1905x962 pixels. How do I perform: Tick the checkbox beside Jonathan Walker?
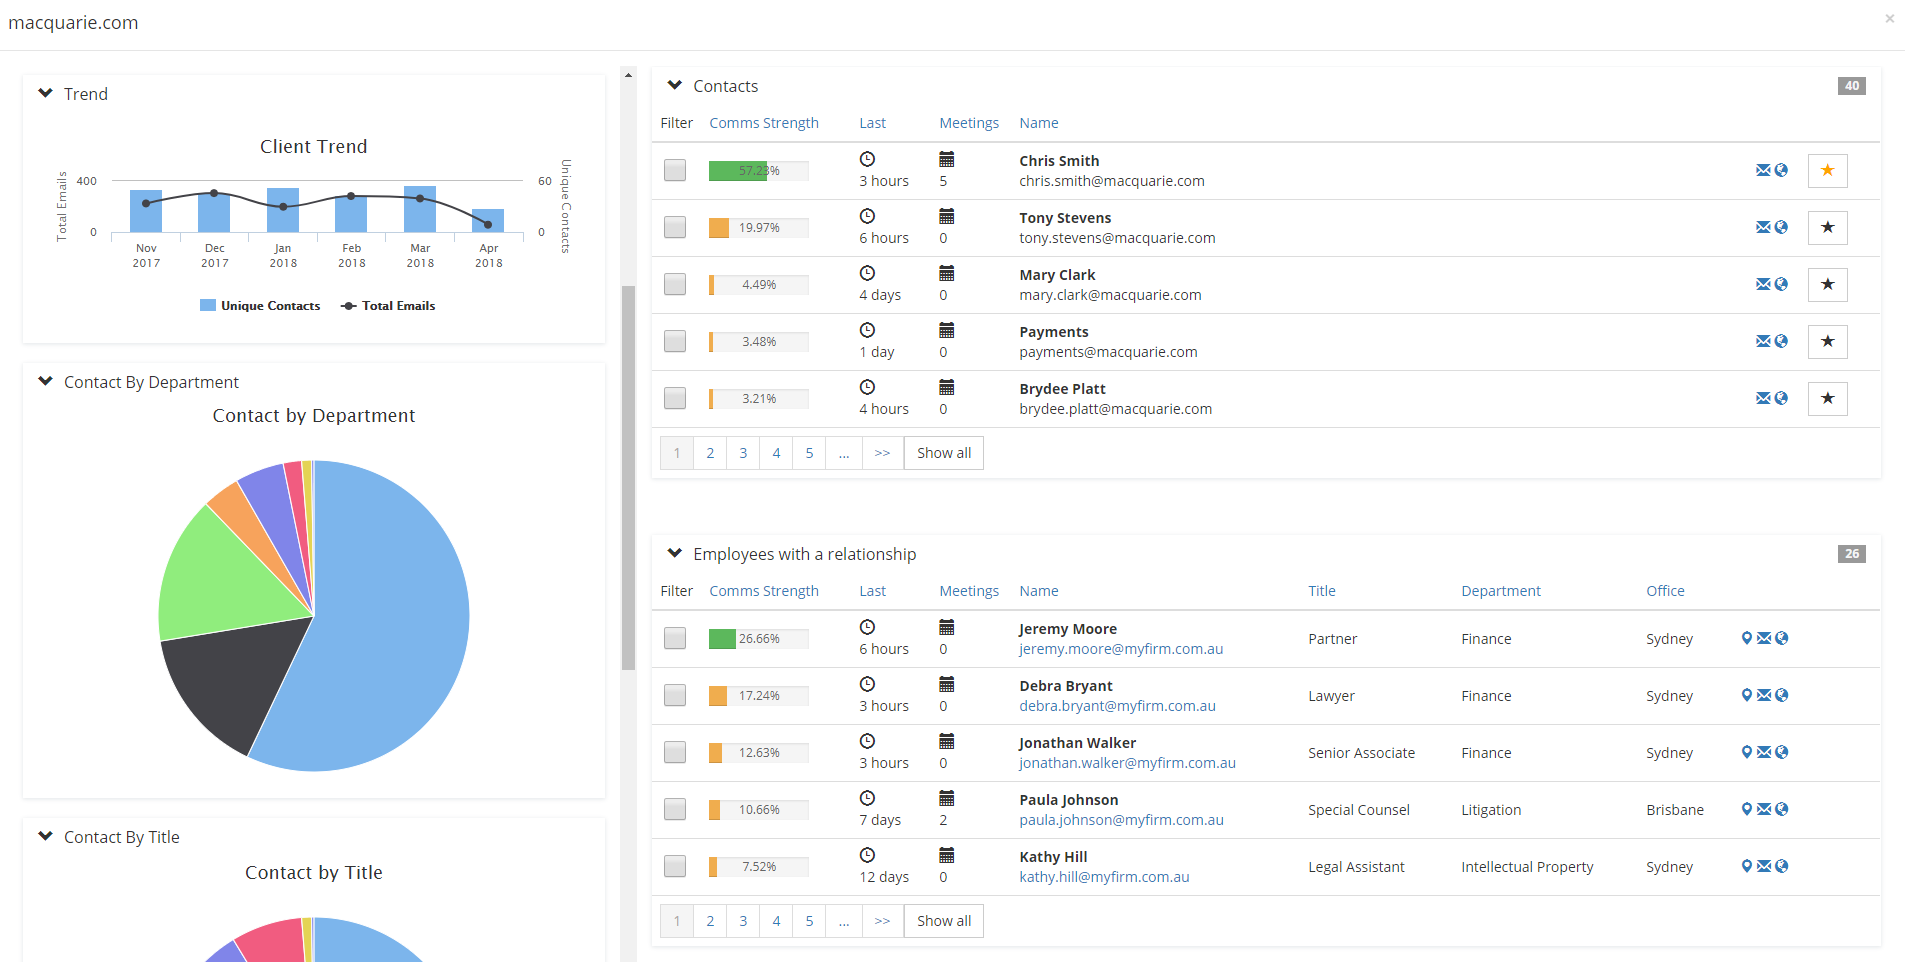(675, 753)
